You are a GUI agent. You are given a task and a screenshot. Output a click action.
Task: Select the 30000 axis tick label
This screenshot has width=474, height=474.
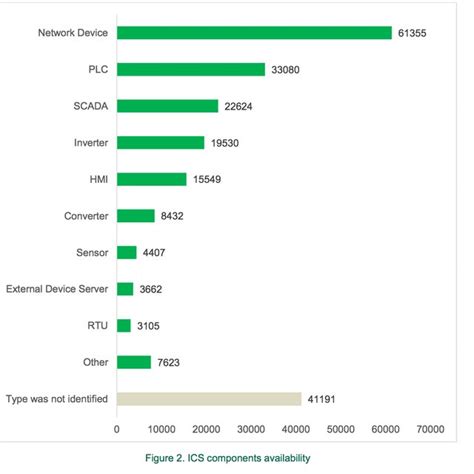click(251, 429)
